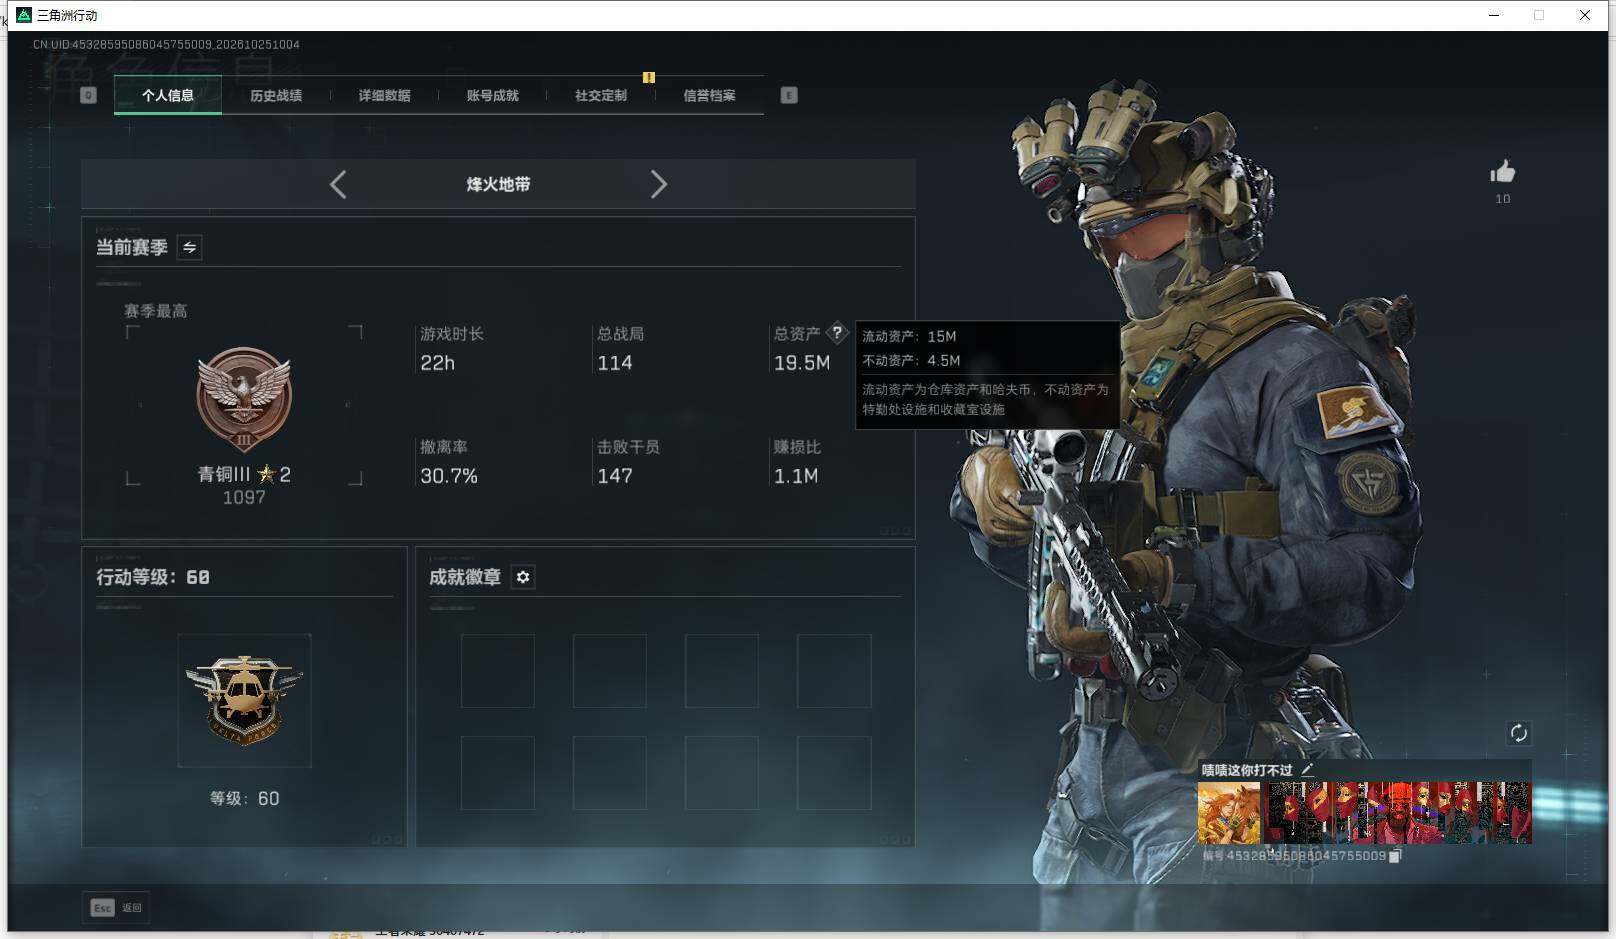Click the 撤离率 30.7% value
The height and width of the screenshot is (939, 1616).
[x=449, y=476]
